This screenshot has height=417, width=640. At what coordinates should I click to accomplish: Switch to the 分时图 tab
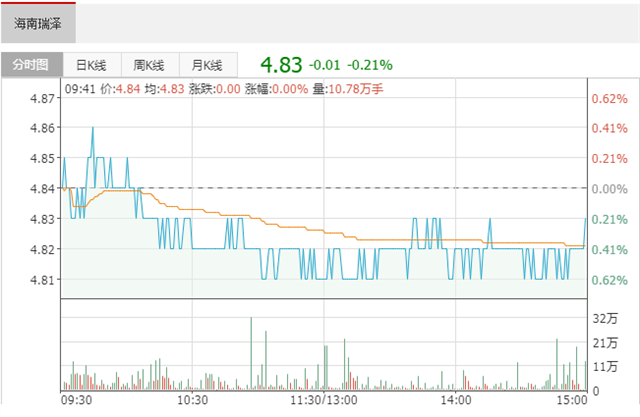coord(32,64)
